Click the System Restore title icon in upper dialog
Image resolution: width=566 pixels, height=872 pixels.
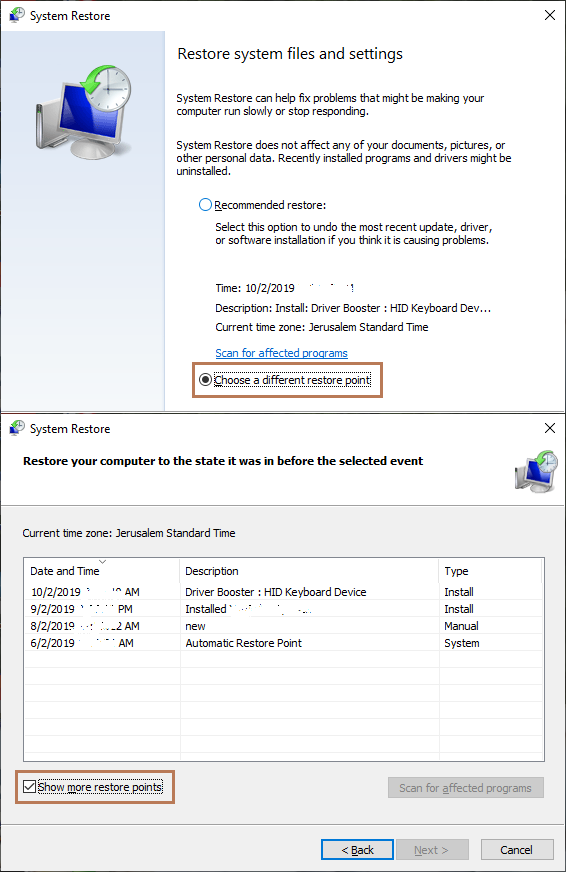[x=17, y=16]
